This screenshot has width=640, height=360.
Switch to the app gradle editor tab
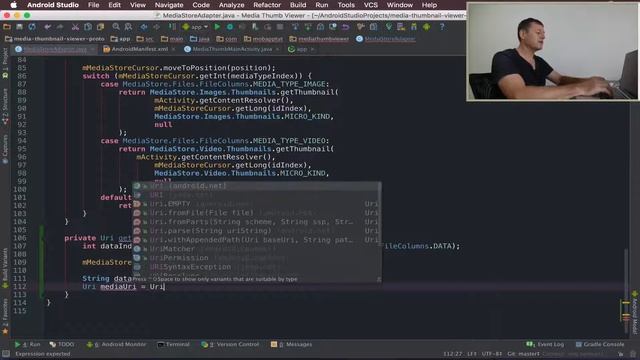[x=301, y=49]
